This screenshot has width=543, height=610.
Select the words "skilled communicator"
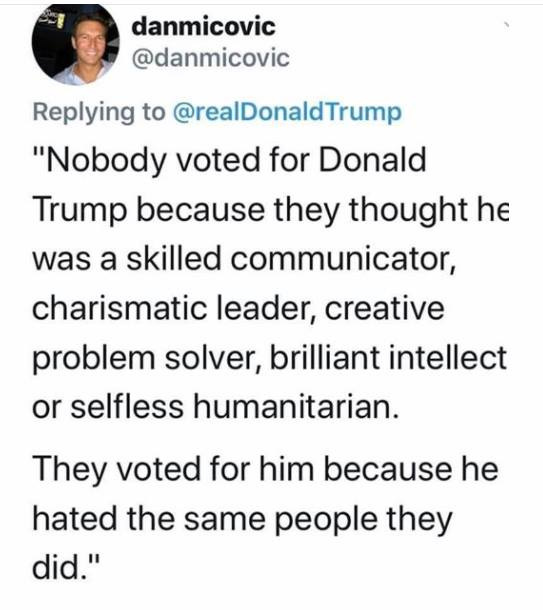(x=291, y=259)
